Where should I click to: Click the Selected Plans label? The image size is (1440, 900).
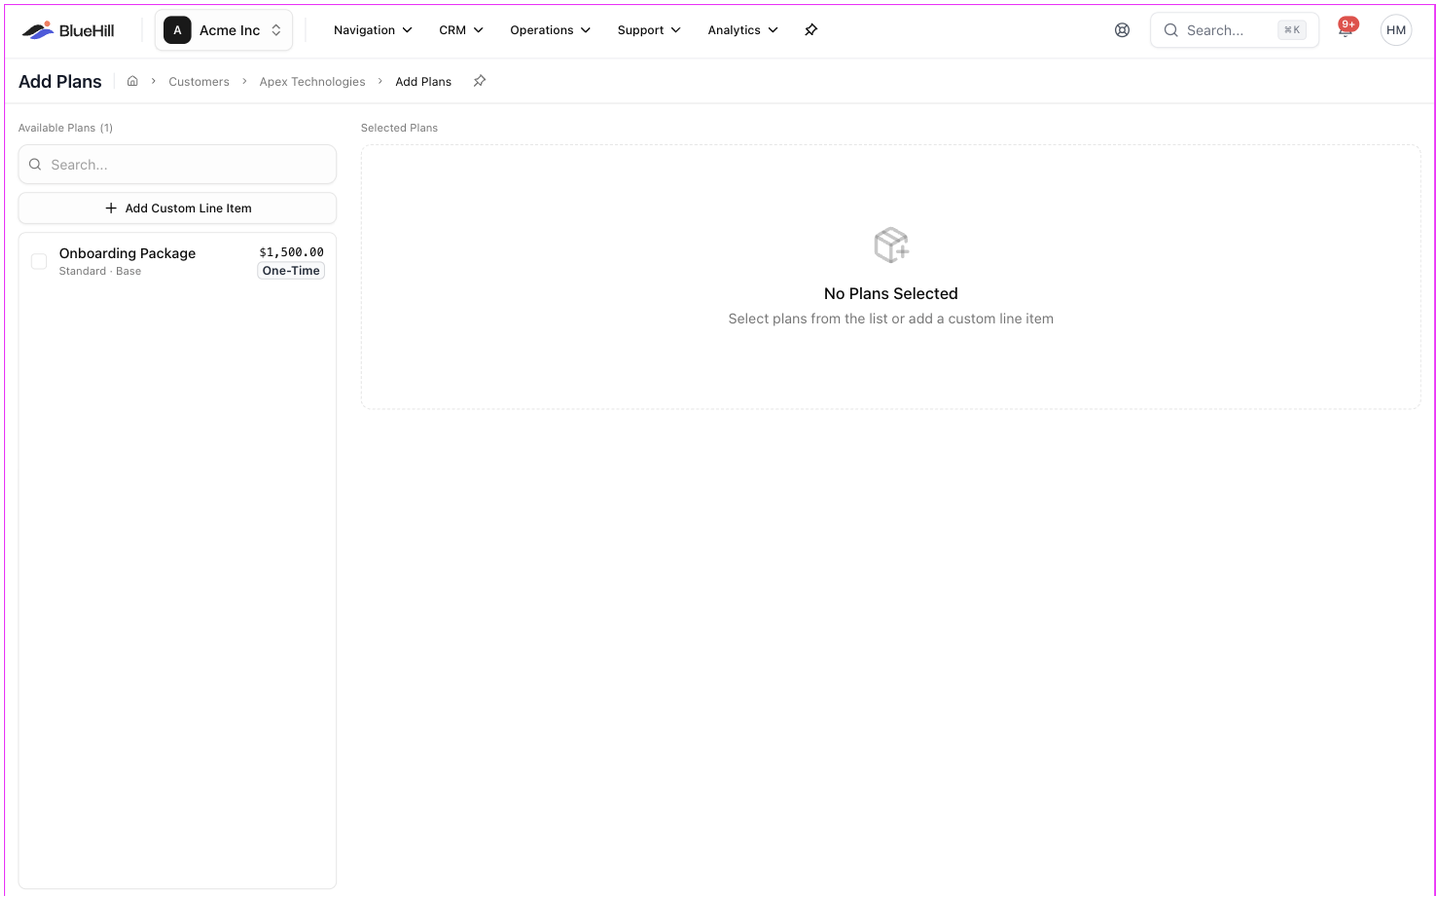tap(399, 128)
